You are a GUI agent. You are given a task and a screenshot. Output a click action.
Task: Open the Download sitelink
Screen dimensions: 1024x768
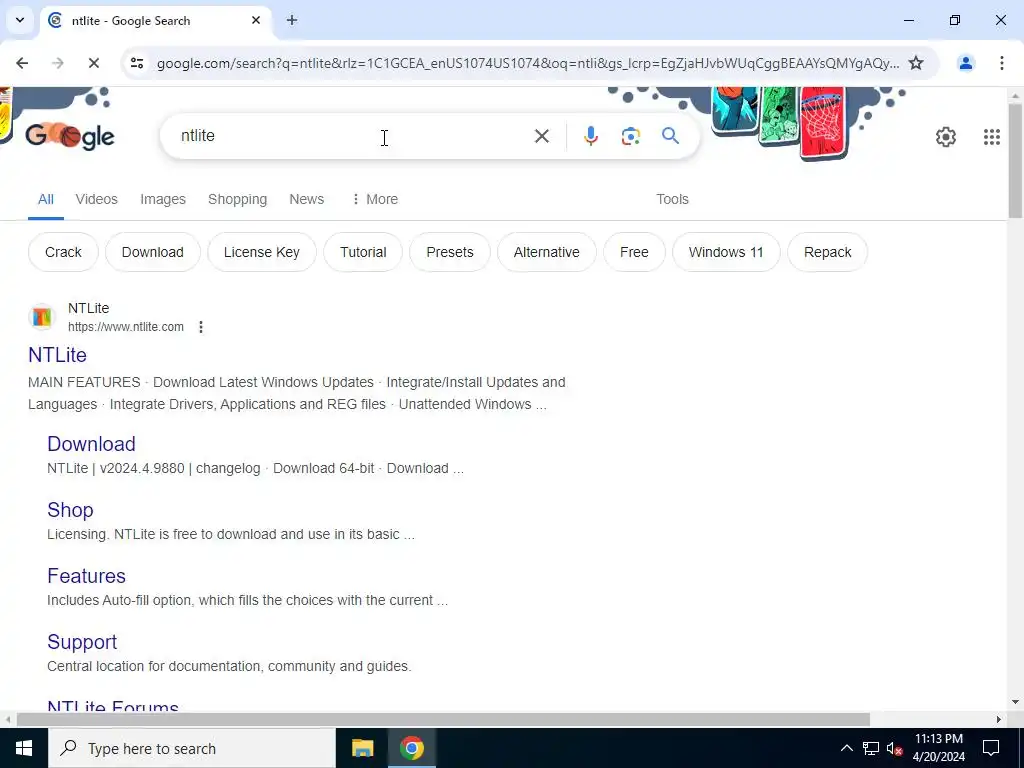91,443
